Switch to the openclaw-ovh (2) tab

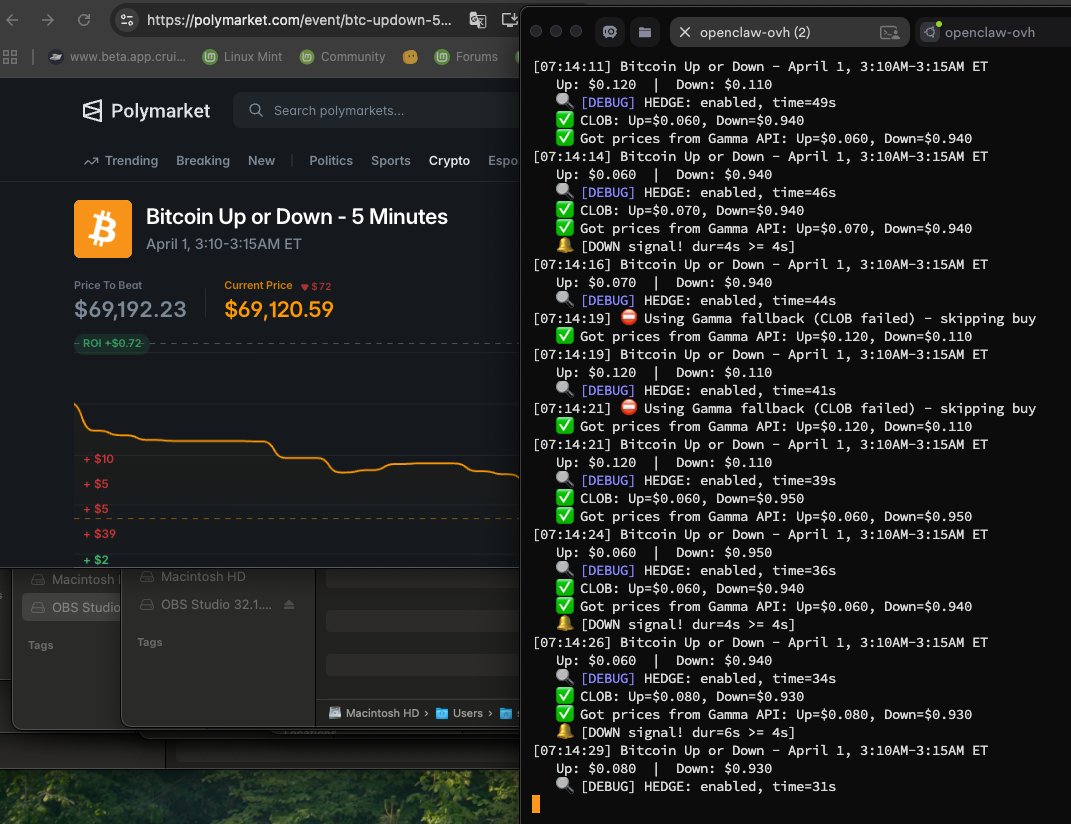(x=790, y=32)
